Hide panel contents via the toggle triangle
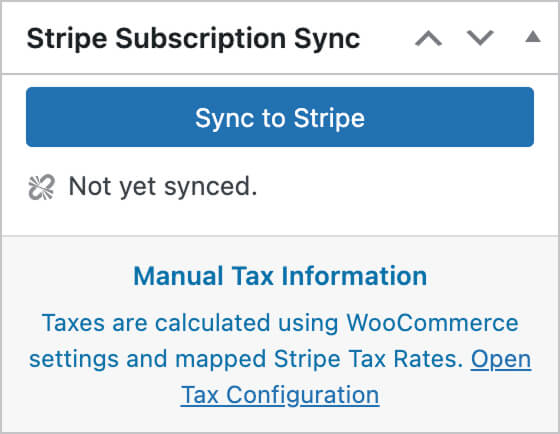560x434 pixels. [x=532, y=37]
